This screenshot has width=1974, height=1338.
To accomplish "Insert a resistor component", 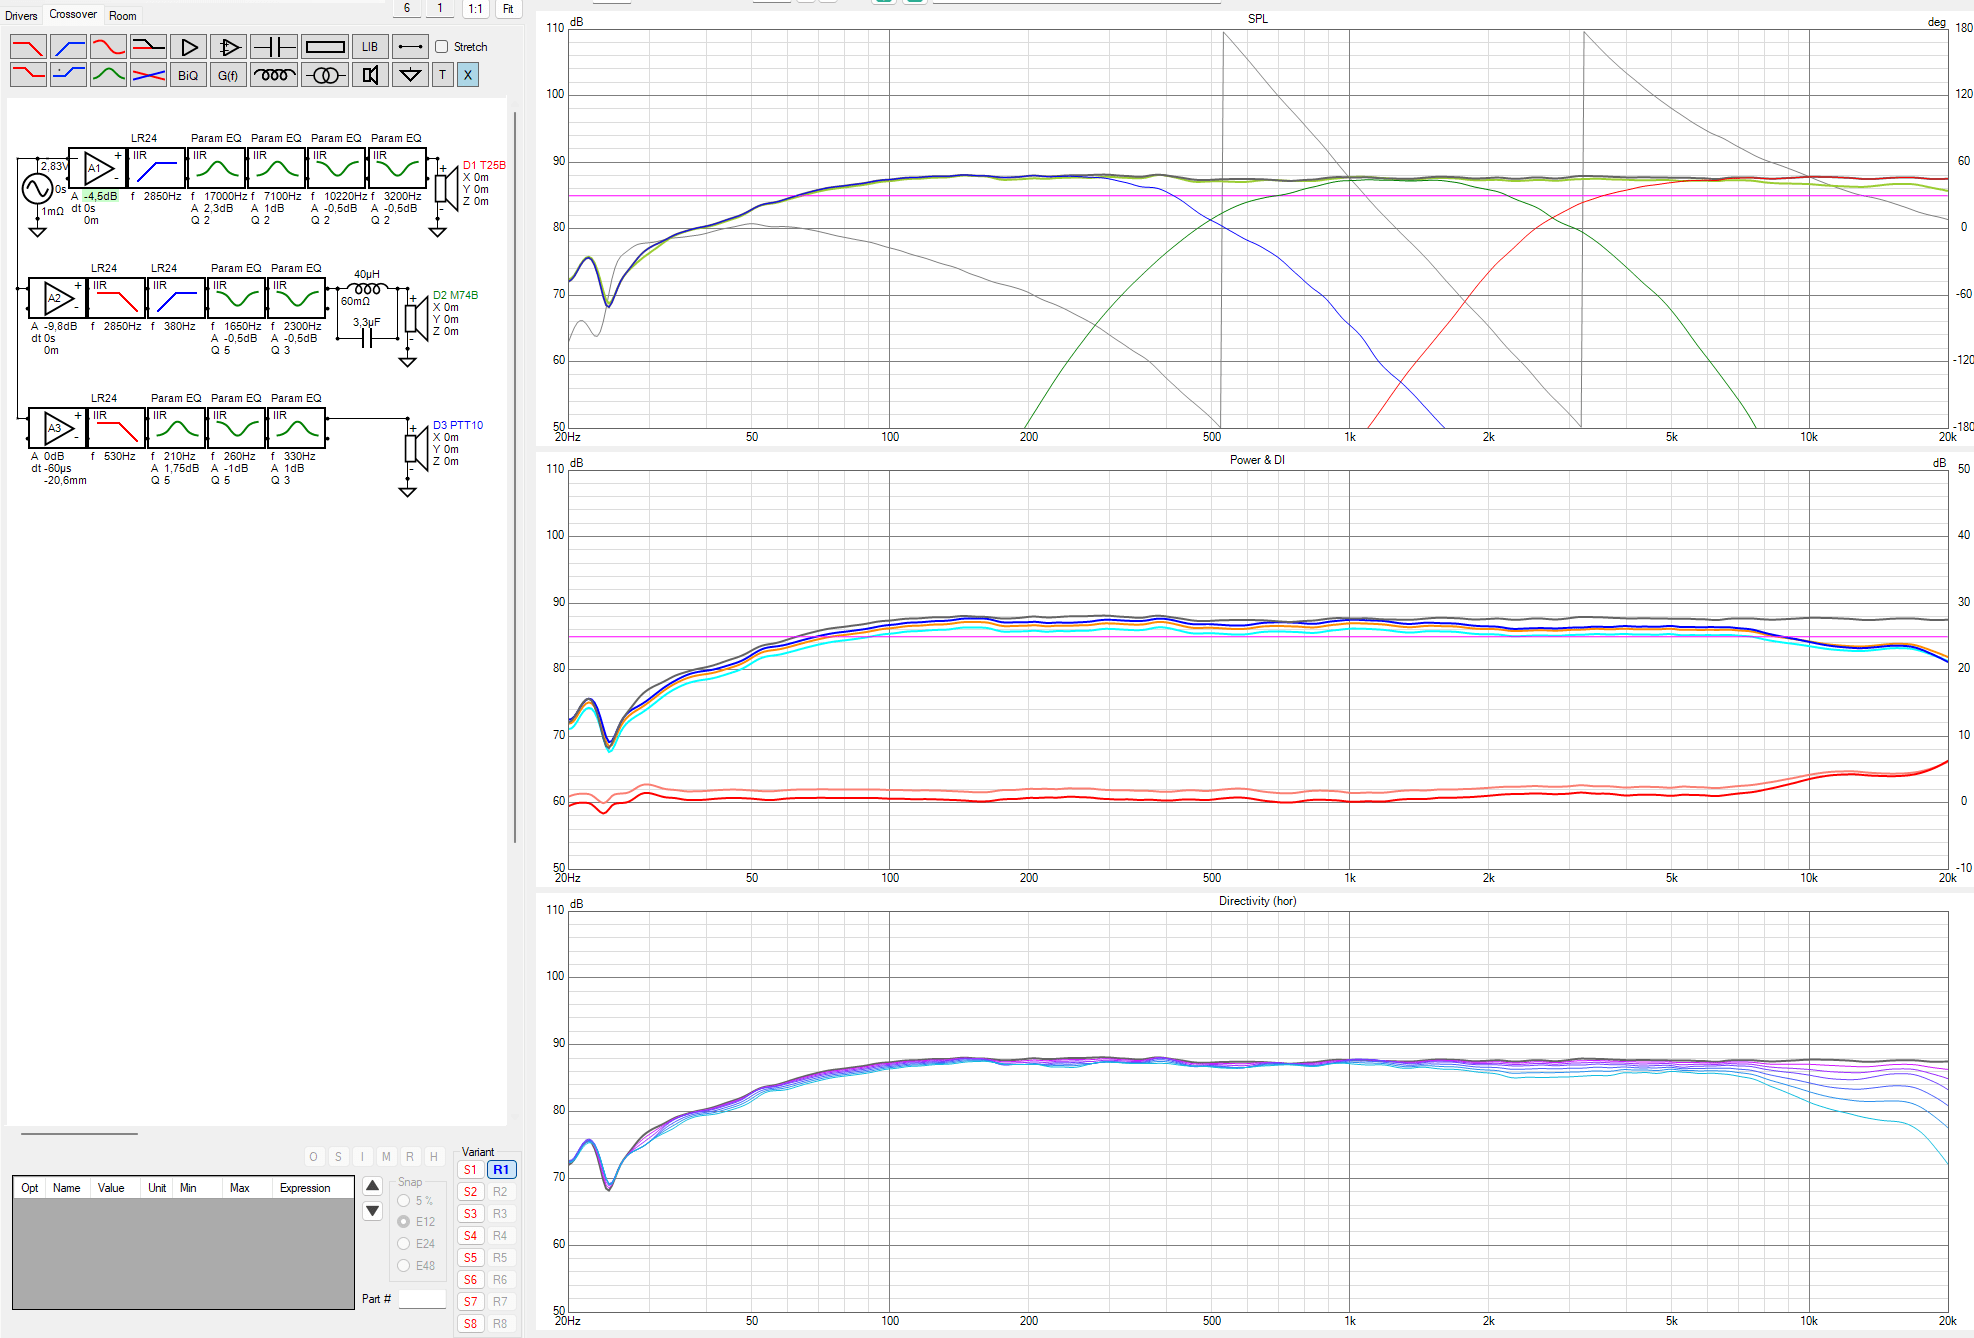I will (x=325, y=47).
